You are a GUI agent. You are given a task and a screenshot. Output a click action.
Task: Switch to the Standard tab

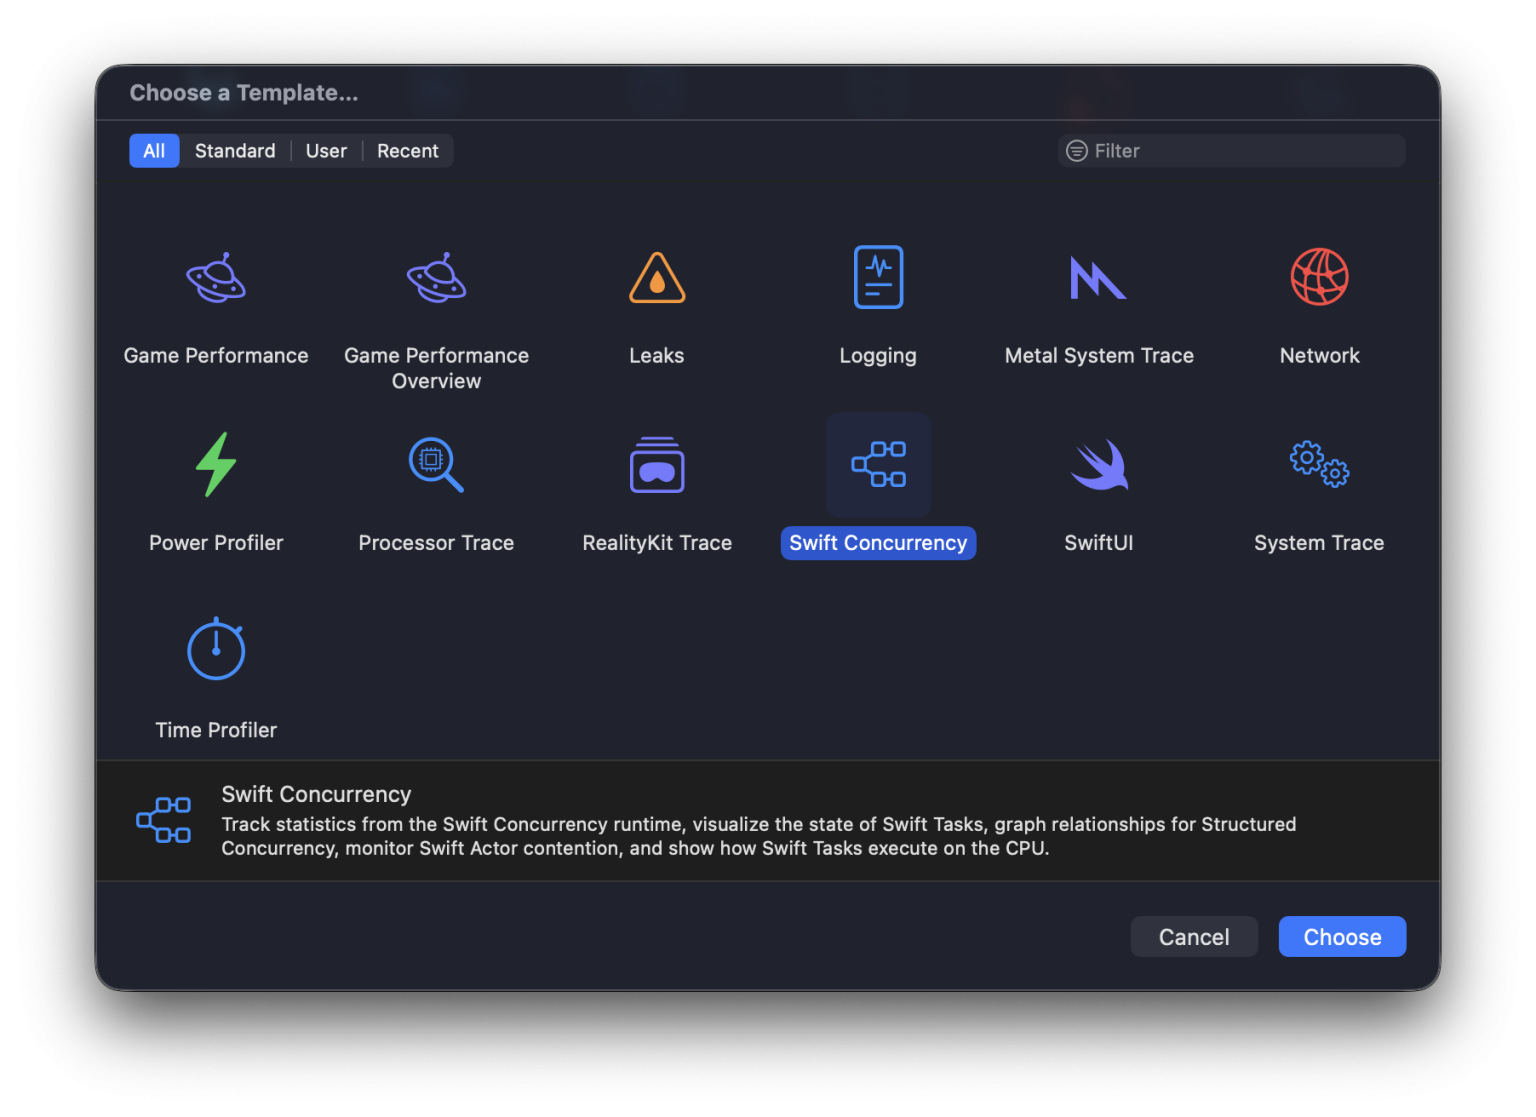pyautogui.click(x=235, y=151)
